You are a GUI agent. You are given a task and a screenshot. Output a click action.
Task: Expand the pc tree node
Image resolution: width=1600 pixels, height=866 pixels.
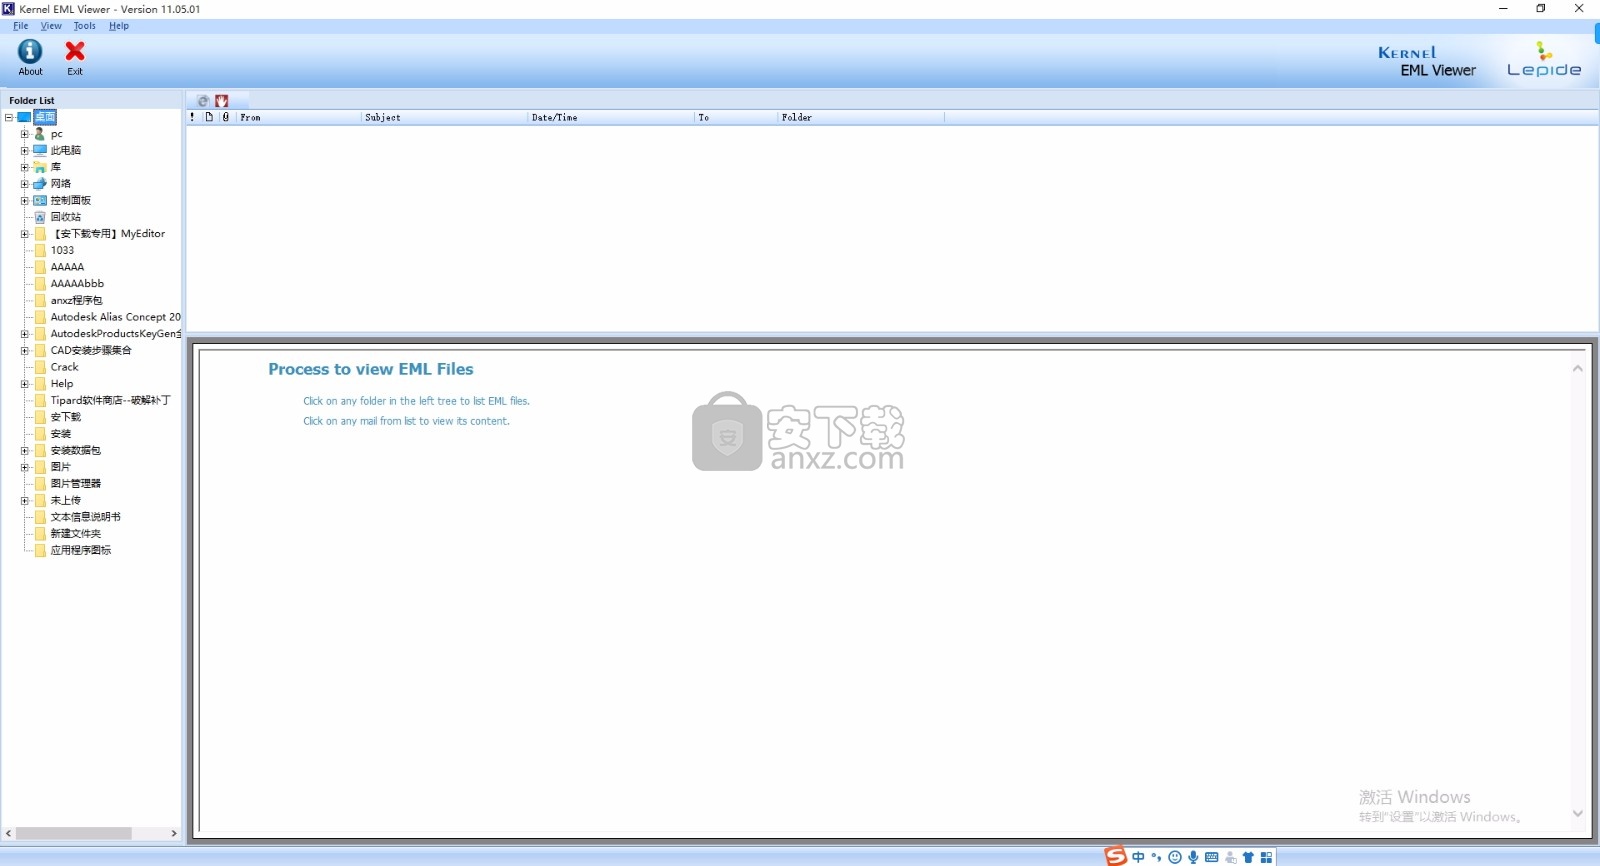click(x=25, y=134)
